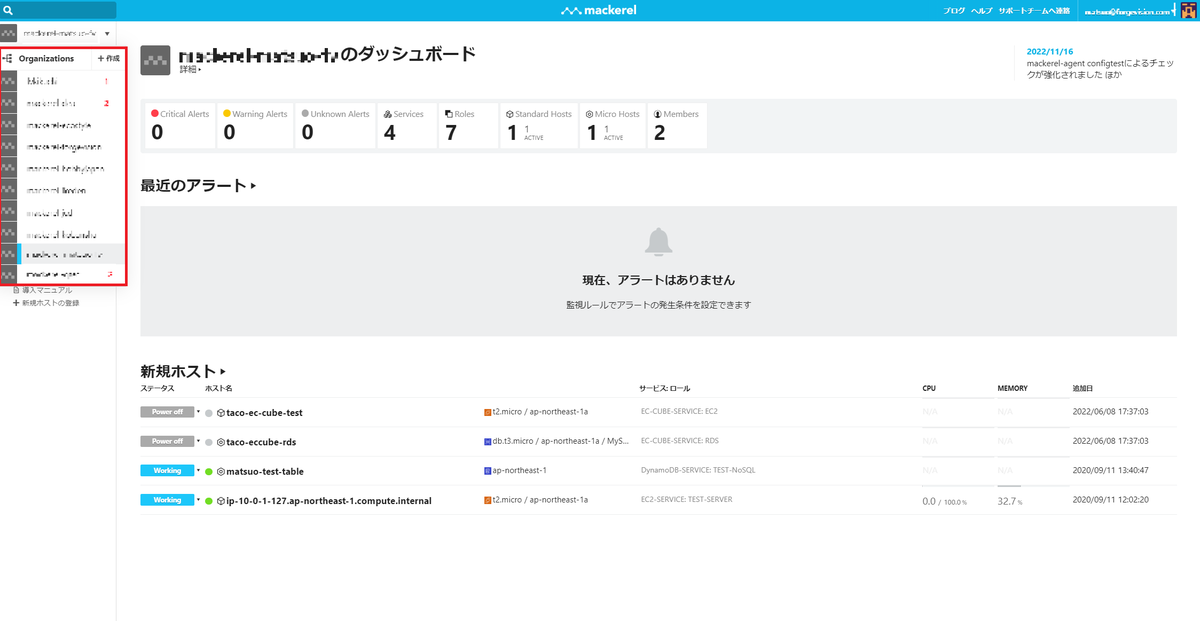Select the last organization in the list

point(63,274)
